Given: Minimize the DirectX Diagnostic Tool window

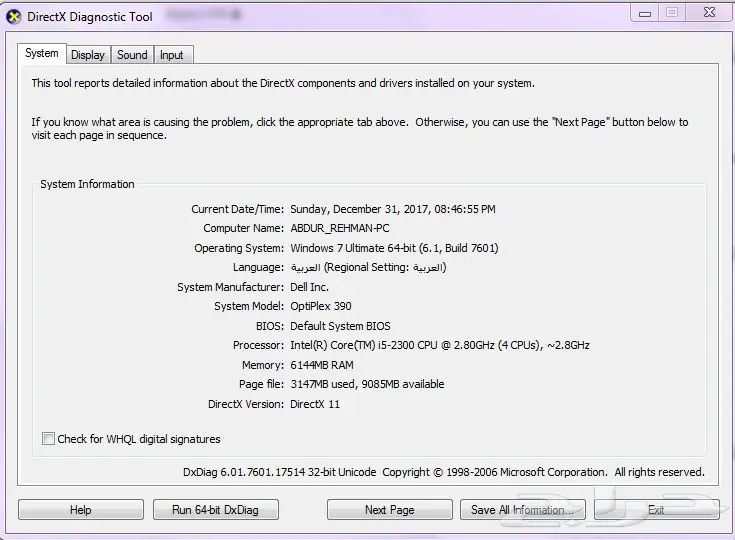Looking at the screenshot, I should click(x=642, y=13).
